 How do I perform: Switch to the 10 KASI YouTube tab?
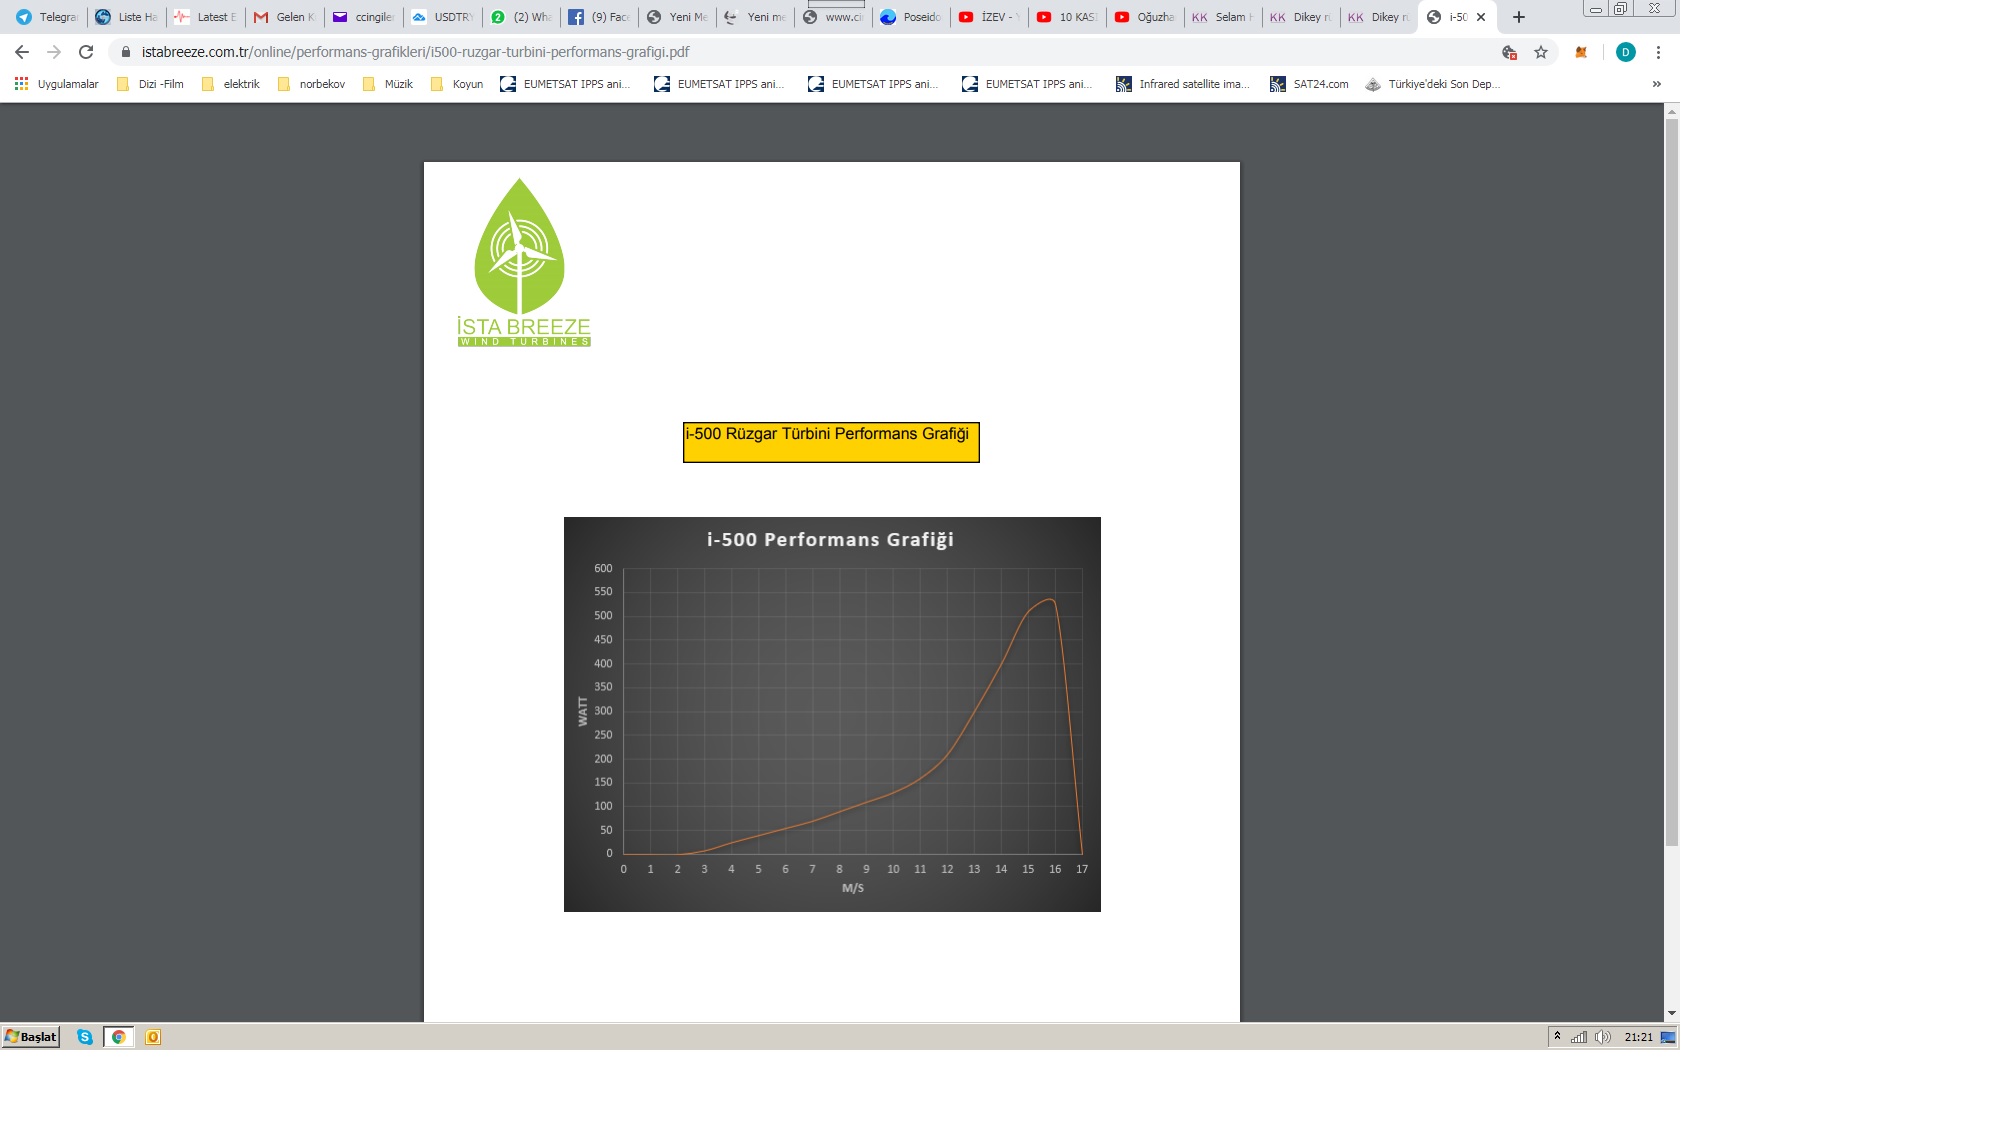point(1067,17)
